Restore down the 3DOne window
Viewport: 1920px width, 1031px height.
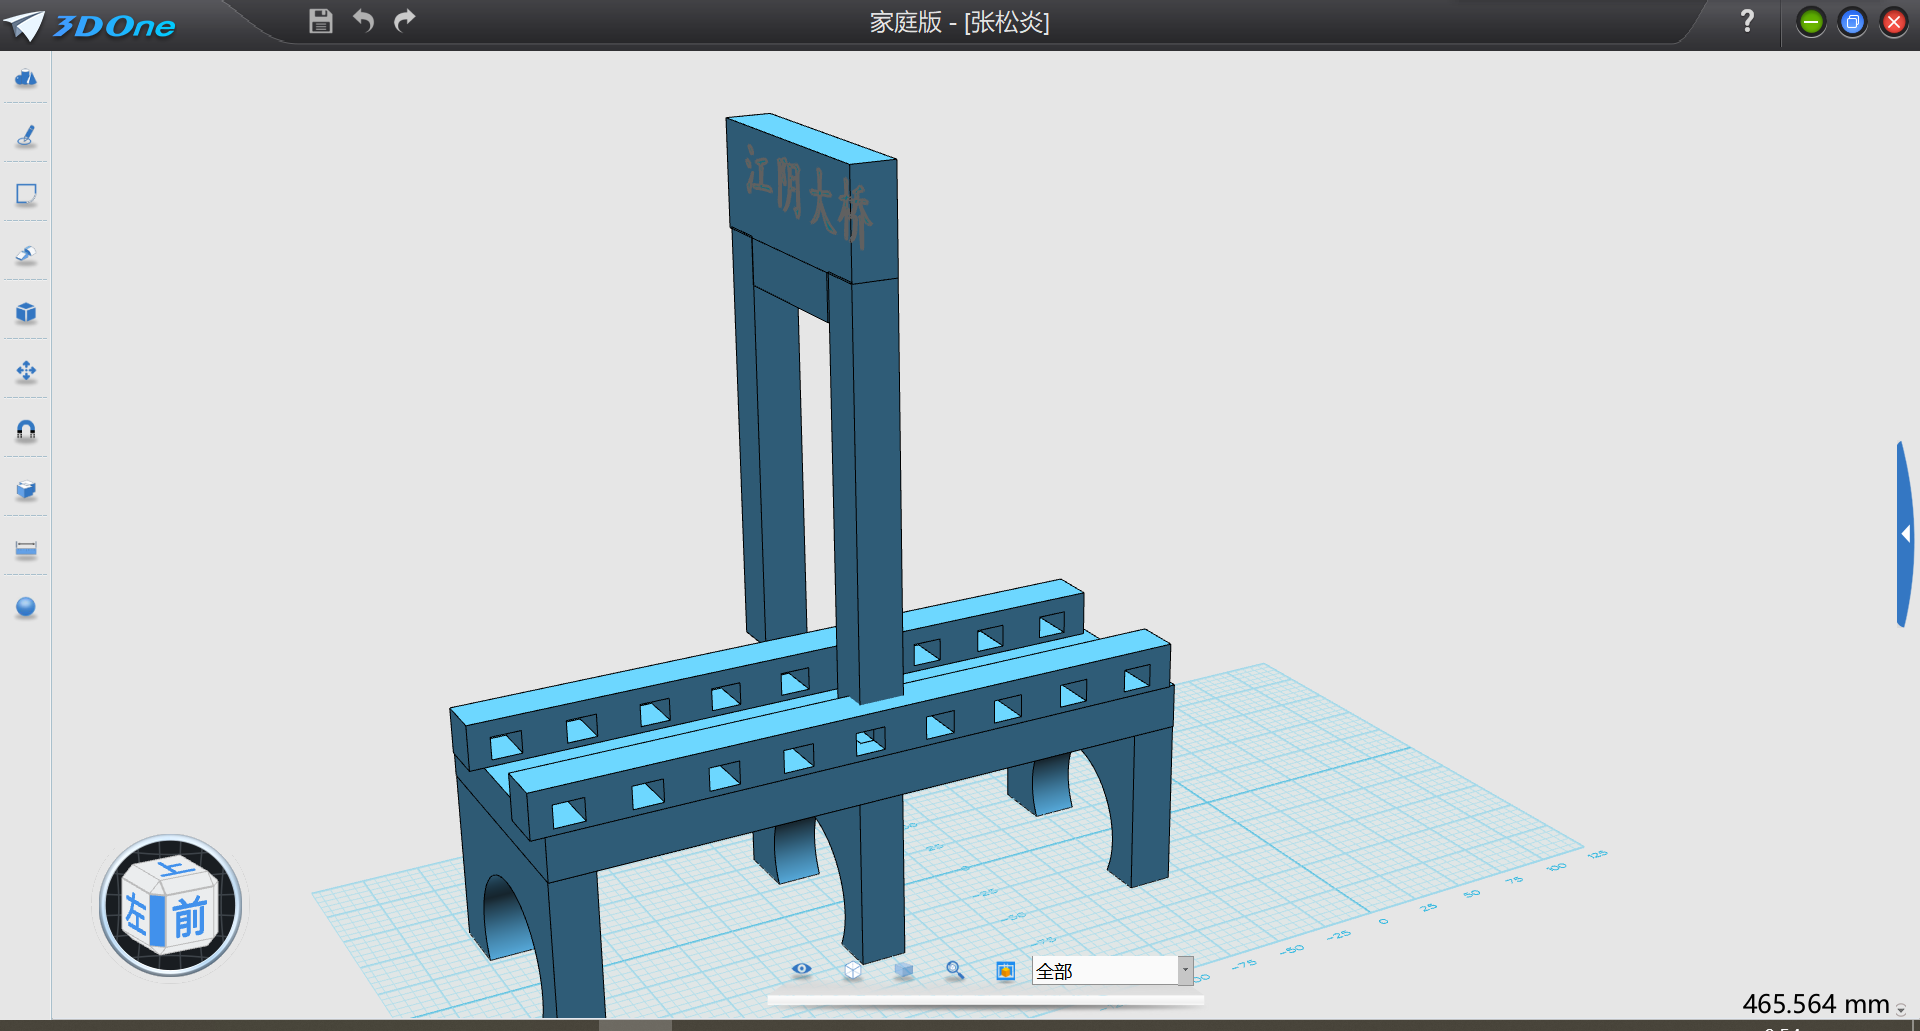pos(1852,22)
